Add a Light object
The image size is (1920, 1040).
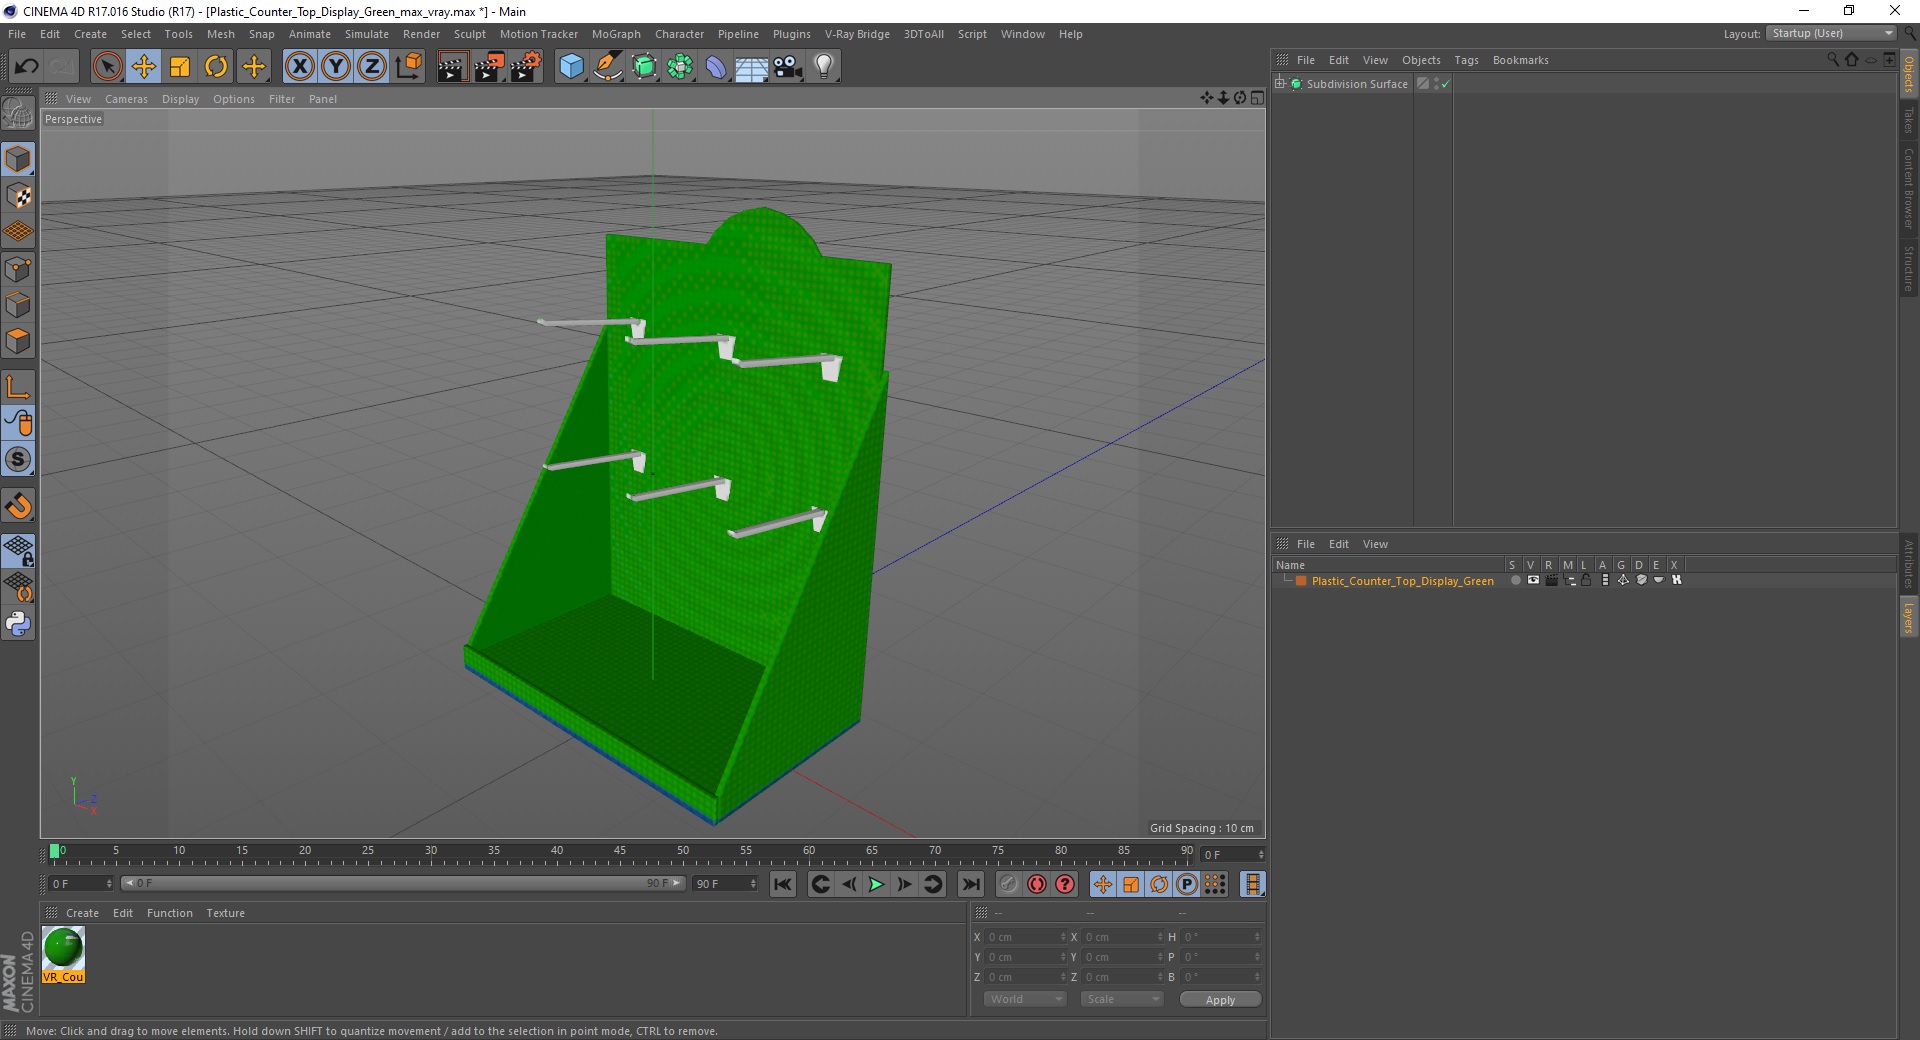pos(824,67)
